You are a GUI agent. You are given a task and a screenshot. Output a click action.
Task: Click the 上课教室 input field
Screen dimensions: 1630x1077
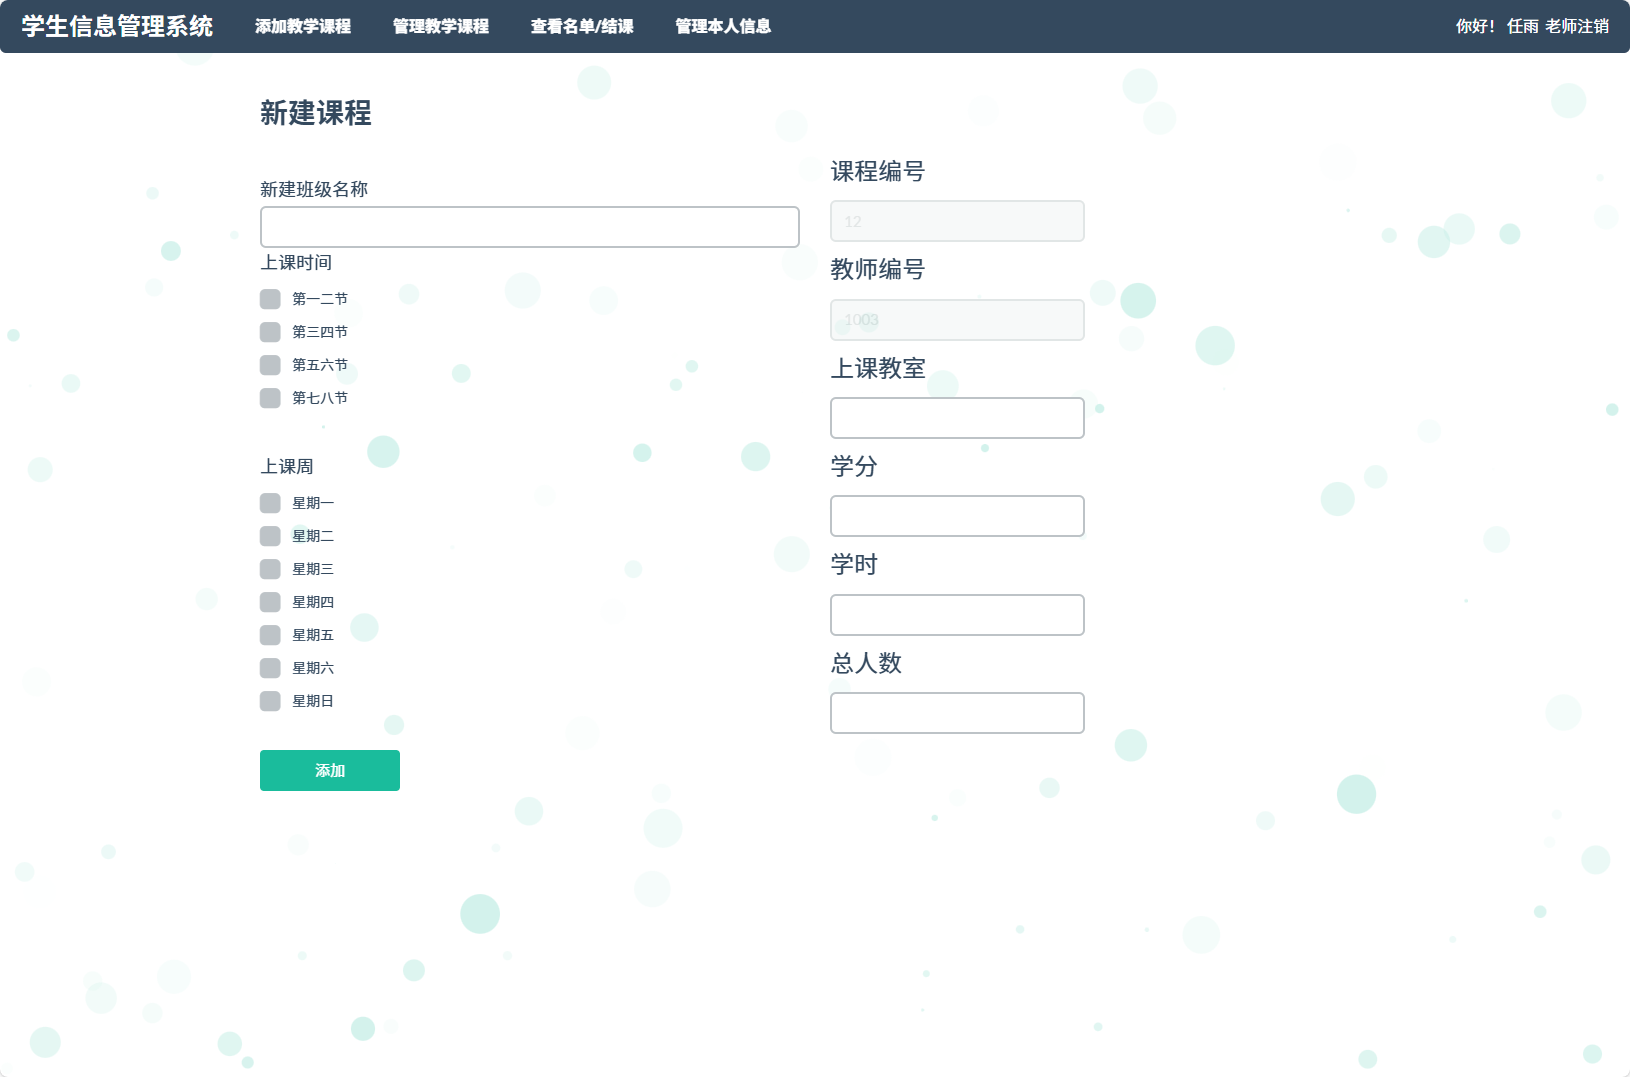coord(956,417)
